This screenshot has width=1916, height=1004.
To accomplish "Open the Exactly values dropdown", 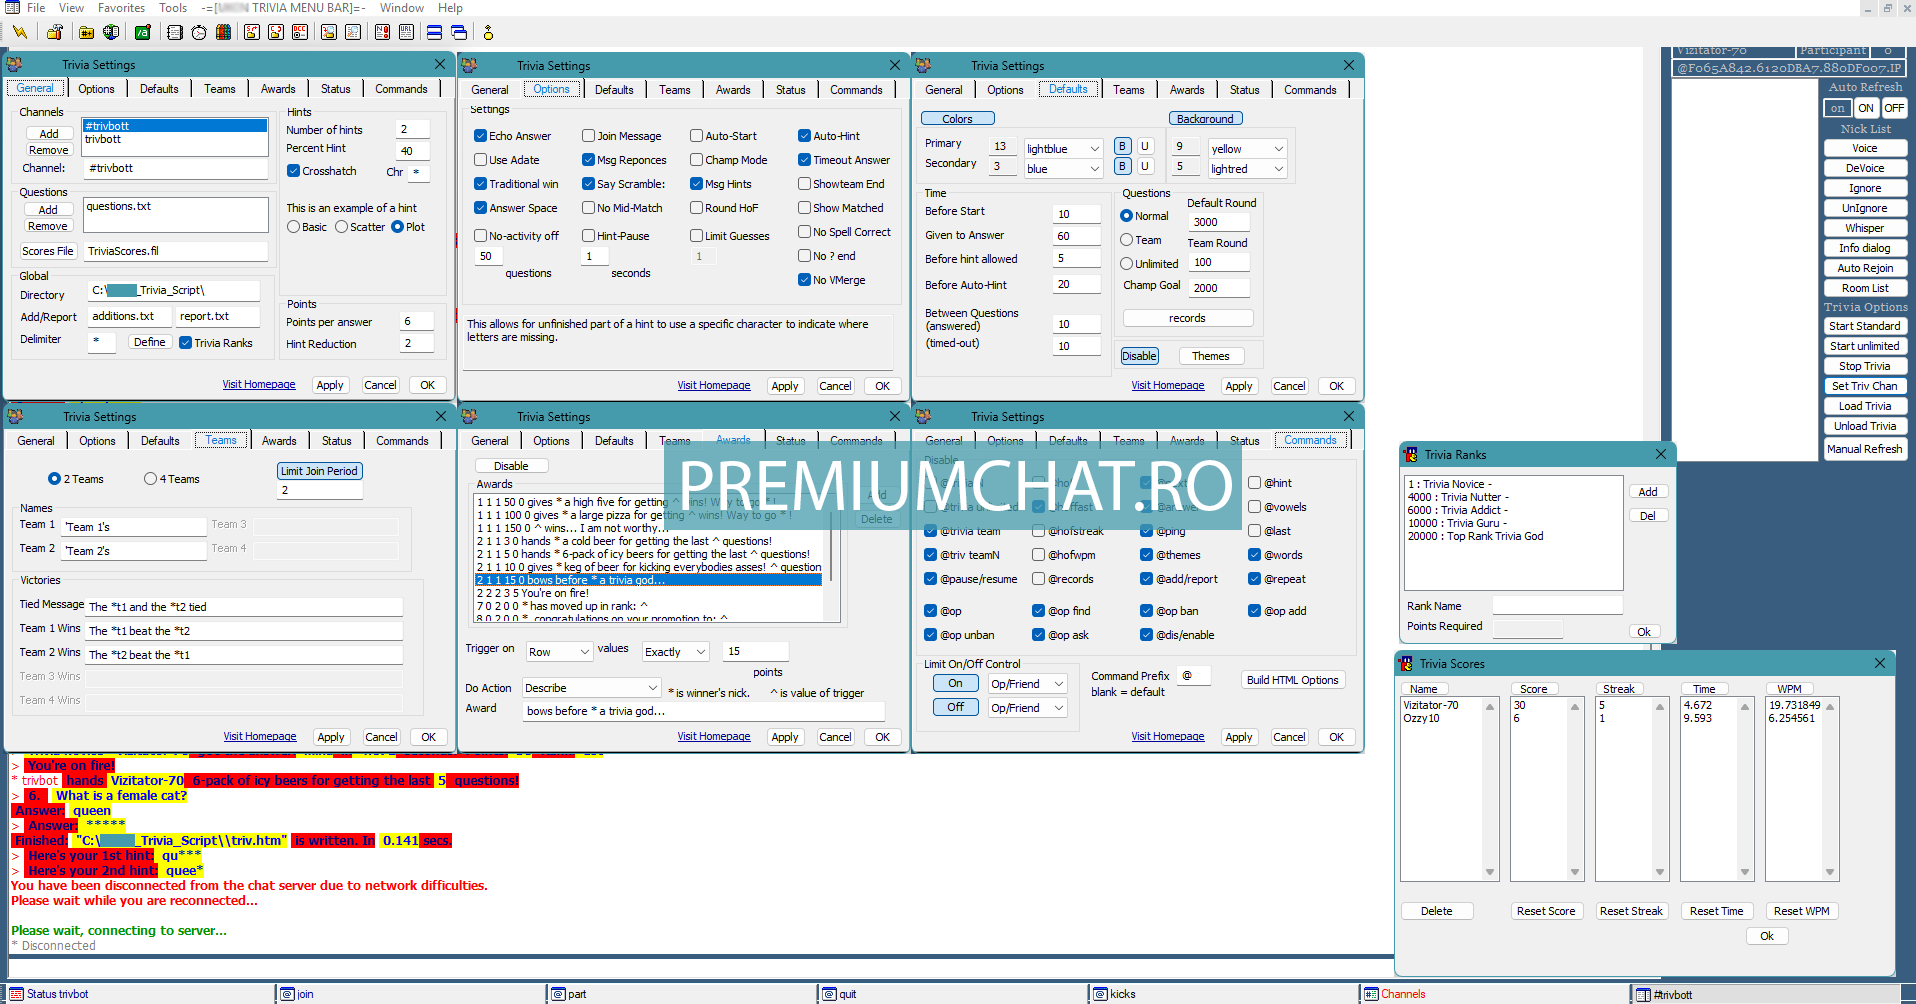I will coord(700,652).
